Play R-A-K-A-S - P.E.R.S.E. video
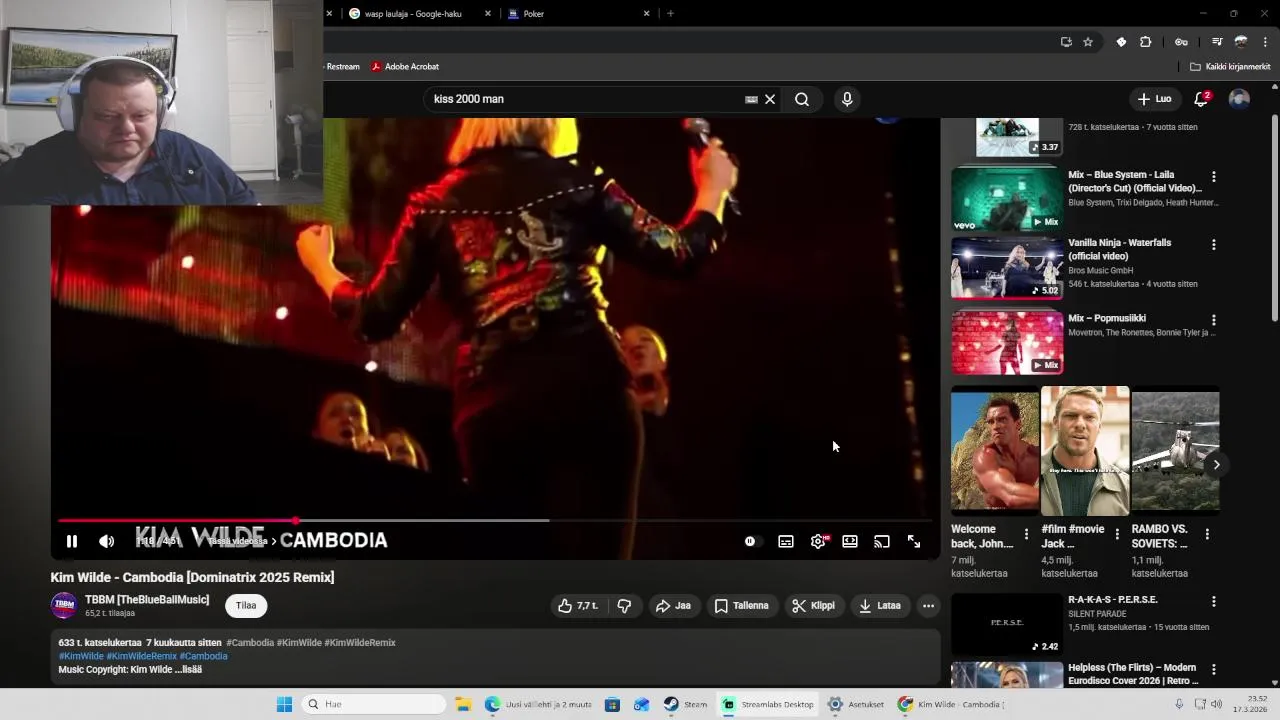This screenshot has height=720, width=1280. (x=1007, y=625)
